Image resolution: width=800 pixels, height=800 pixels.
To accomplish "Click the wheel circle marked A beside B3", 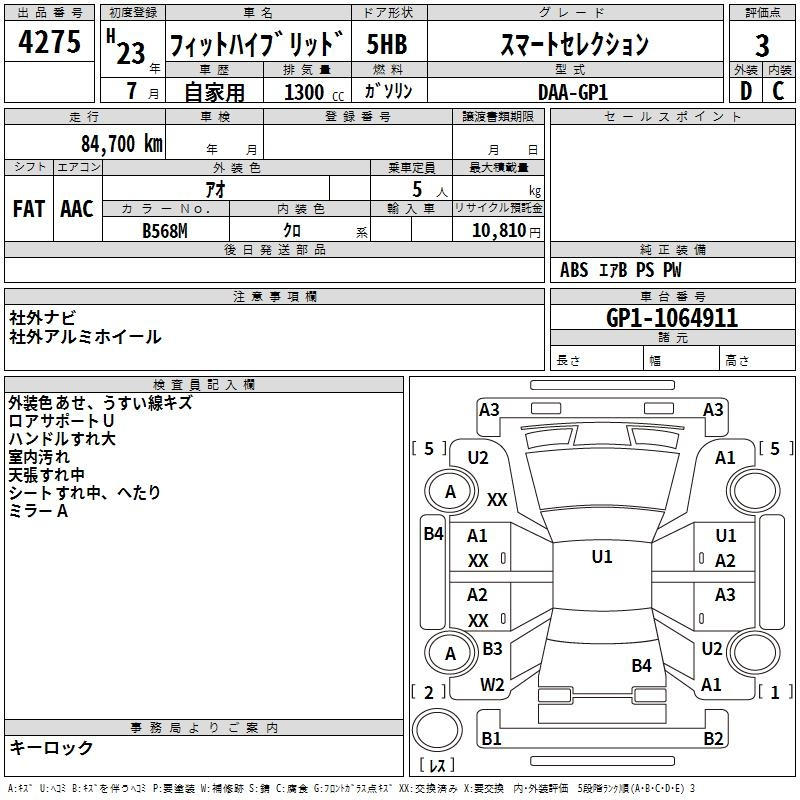I will 450,653.
